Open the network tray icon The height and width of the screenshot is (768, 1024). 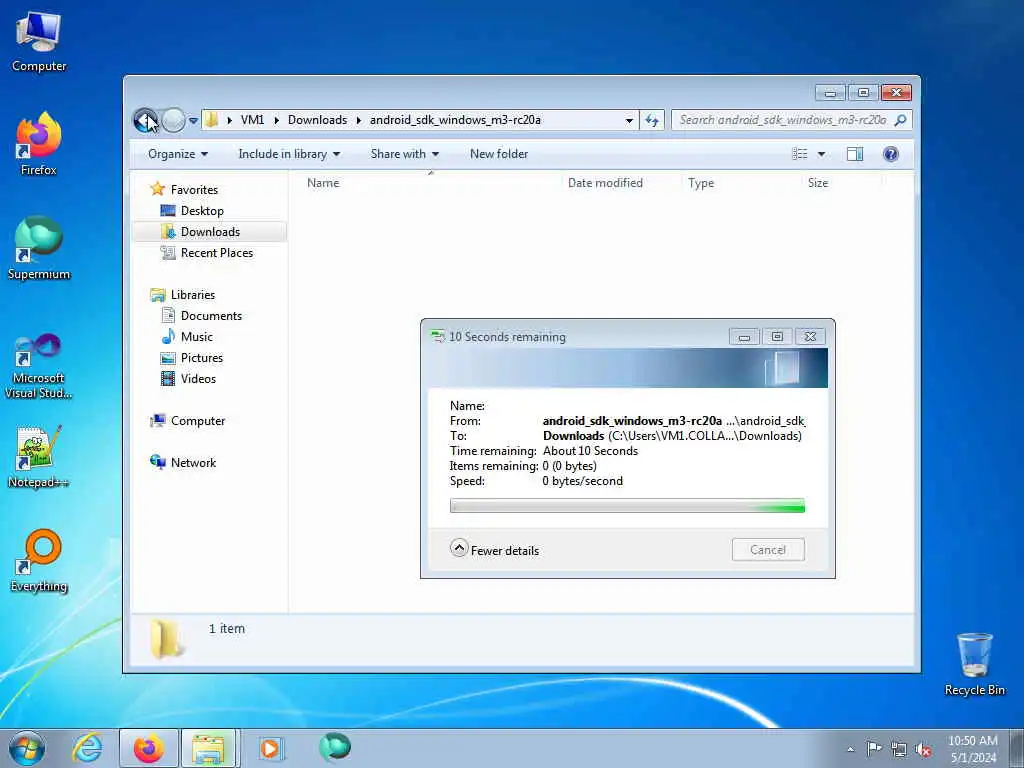(x=899, y=750)
